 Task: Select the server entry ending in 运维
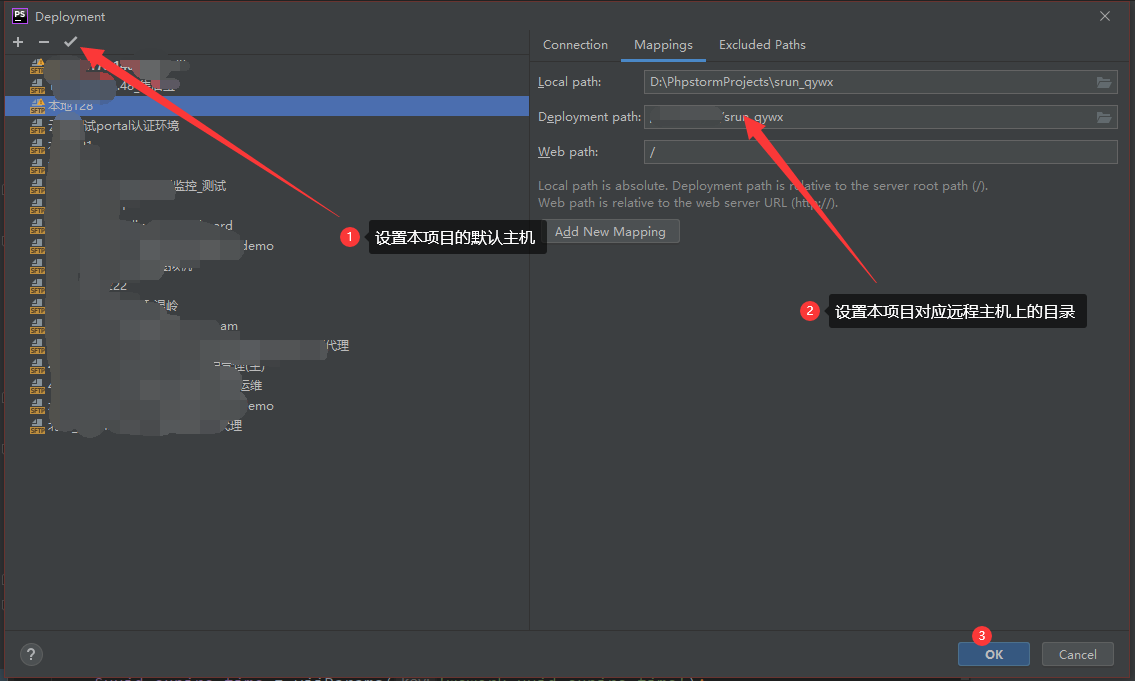(x=267, y=386)
